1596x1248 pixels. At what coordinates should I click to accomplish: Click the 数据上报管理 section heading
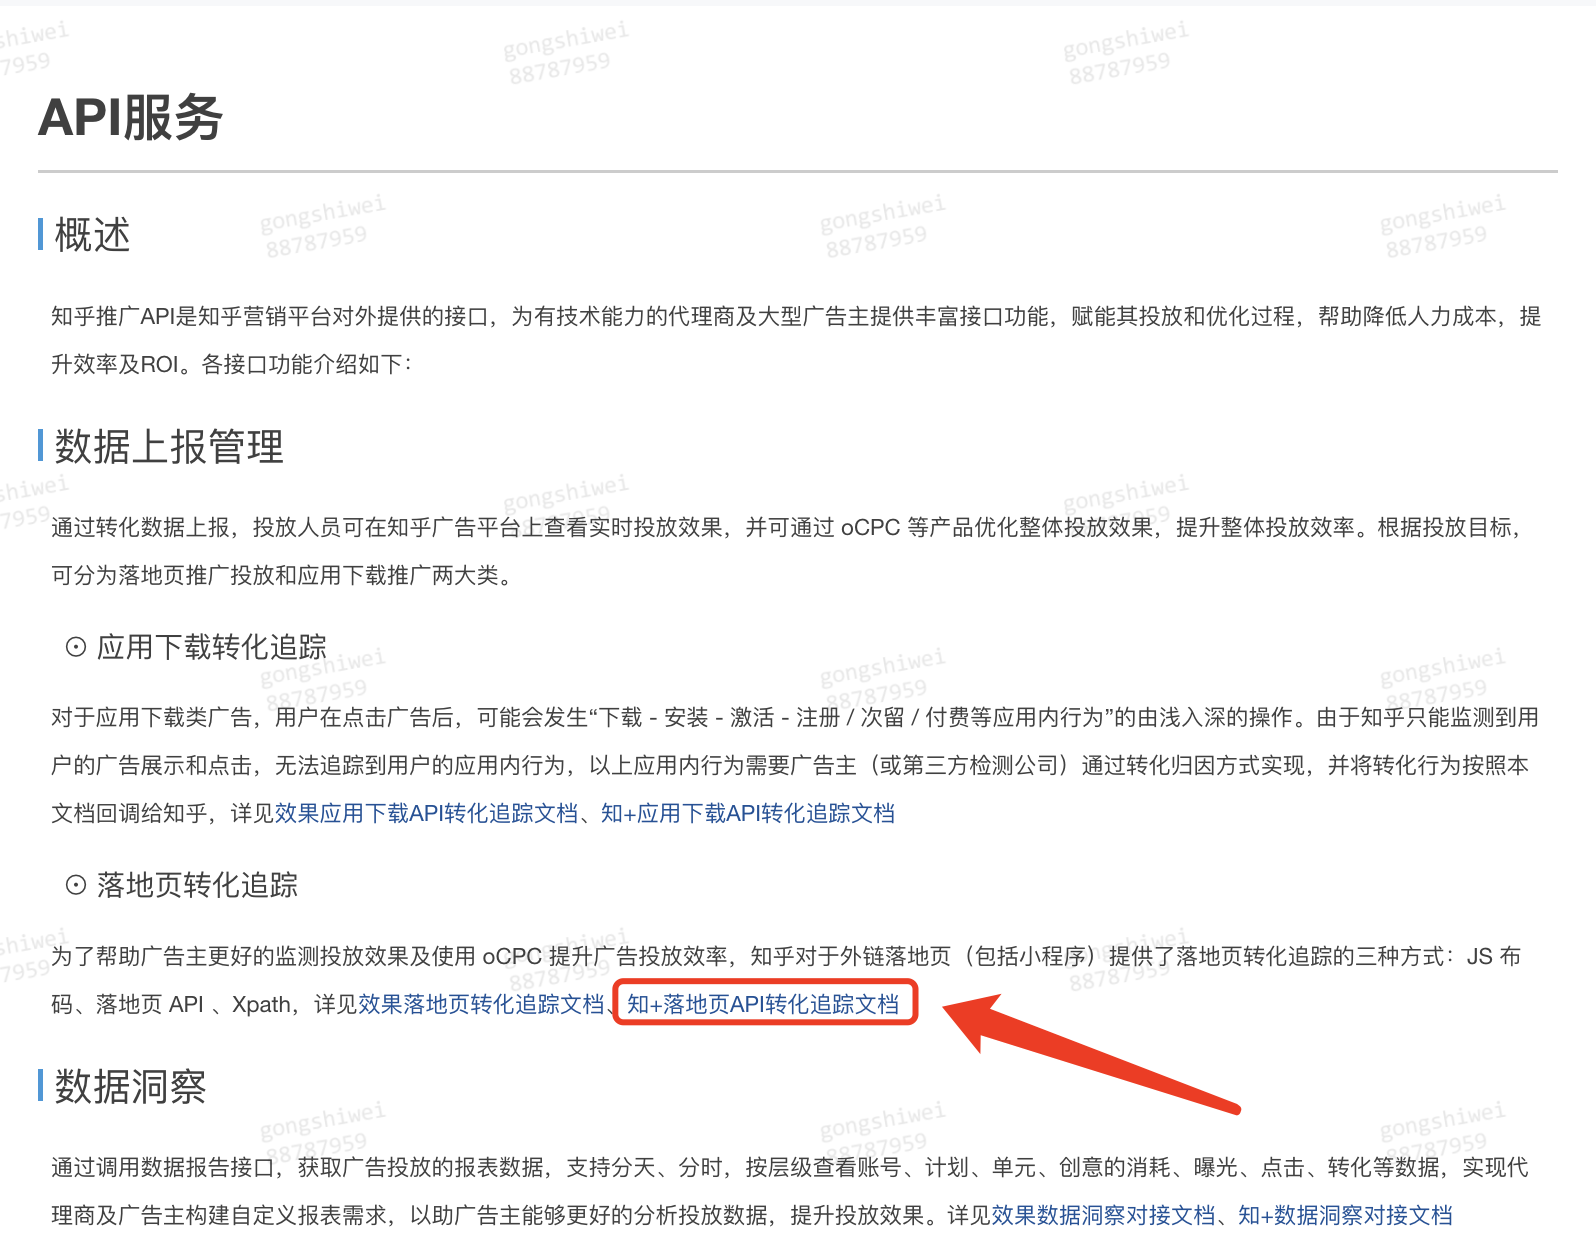click(x=169, y=446)
